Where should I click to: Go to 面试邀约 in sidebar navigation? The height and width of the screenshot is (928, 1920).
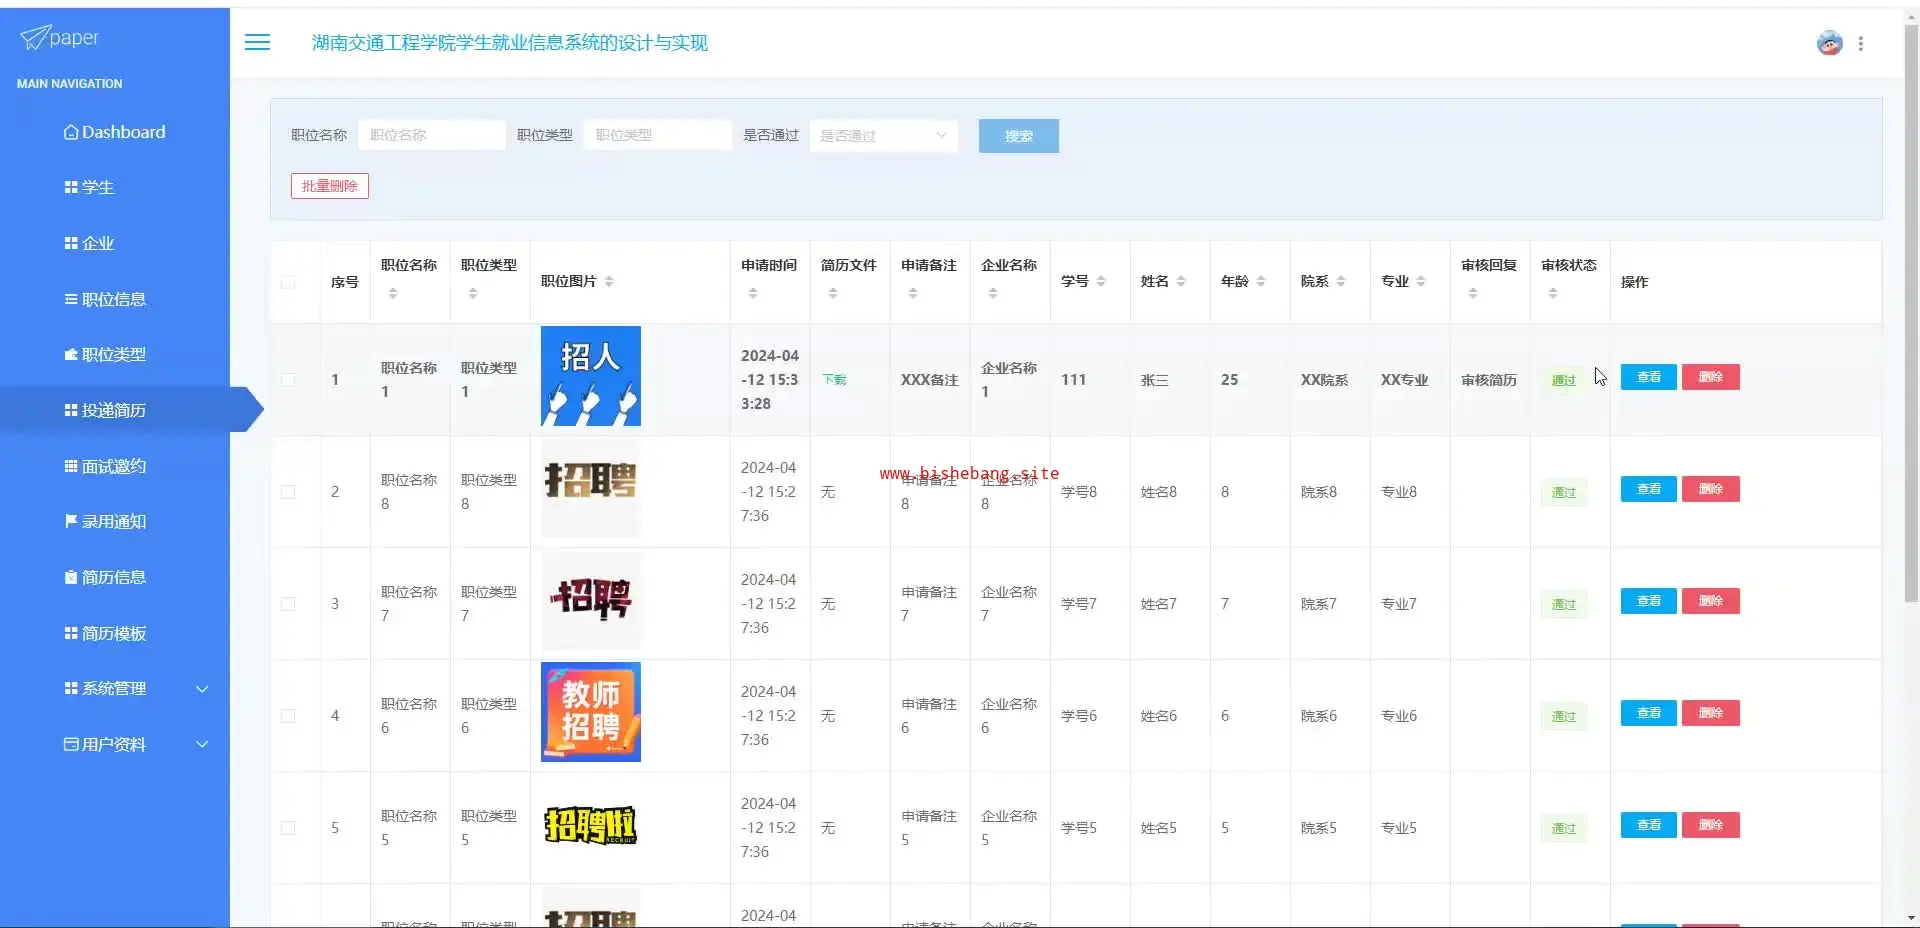coord(113,466)
